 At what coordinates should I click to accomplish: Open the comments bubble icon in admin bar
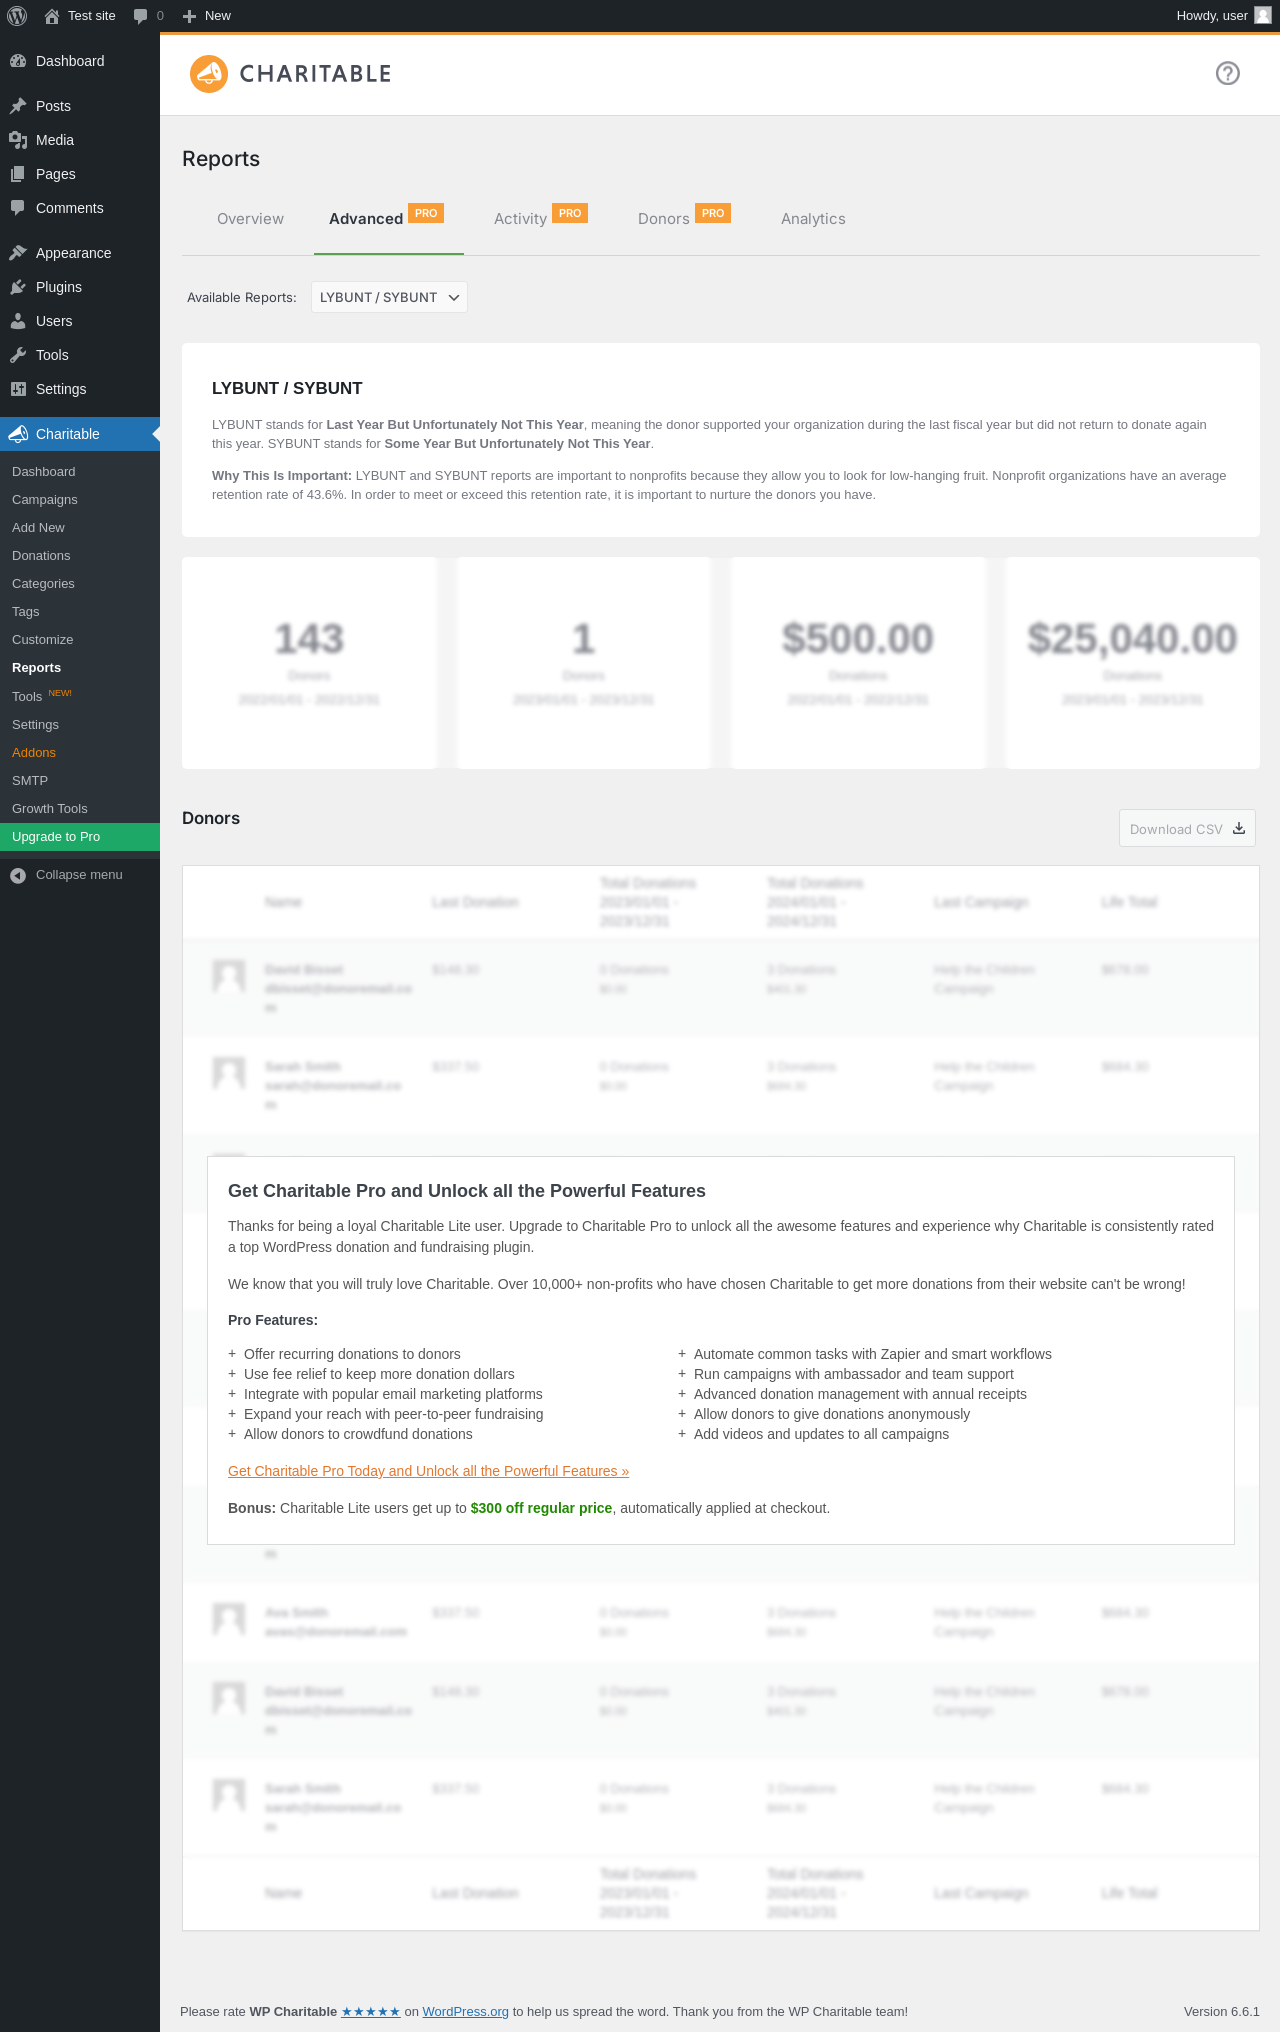pyautogui.click(x=140, y=16)
